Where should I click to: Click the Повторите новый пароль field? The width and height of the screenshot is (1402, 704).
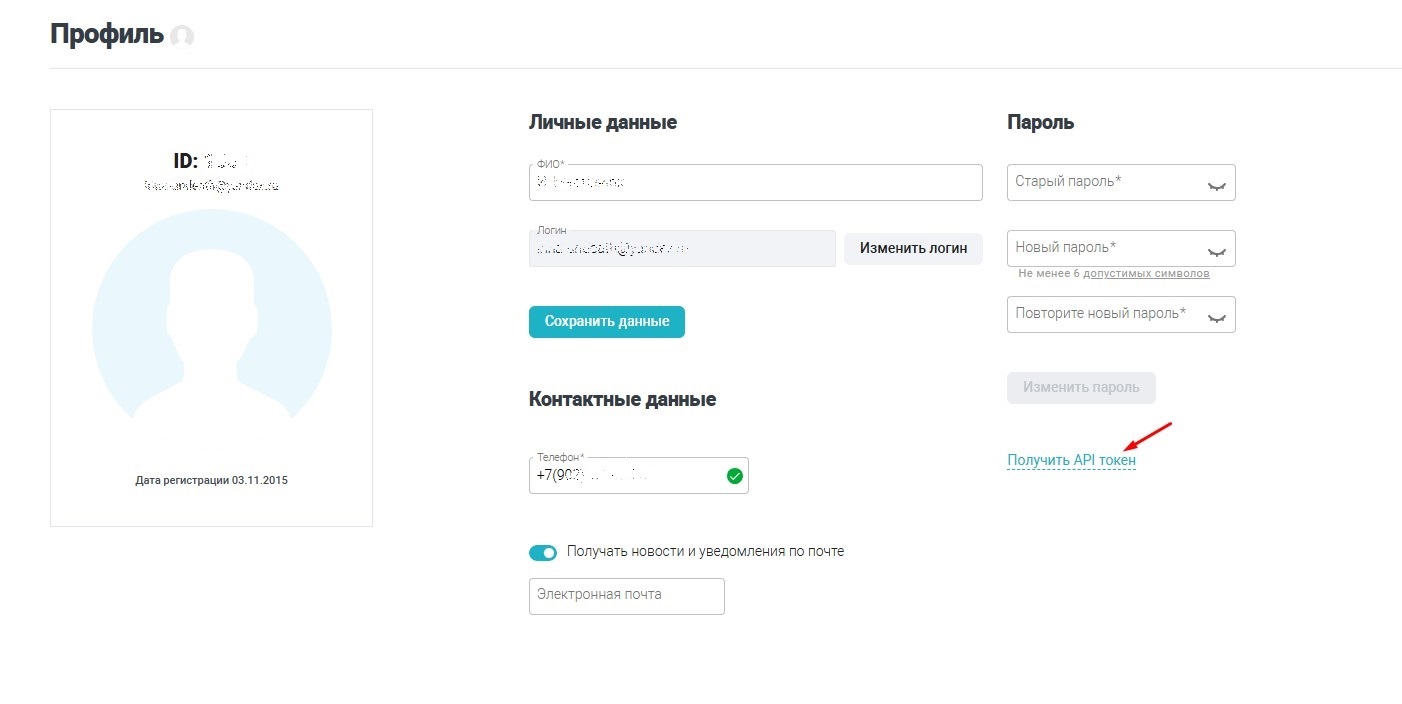[x=1121, y=314]
